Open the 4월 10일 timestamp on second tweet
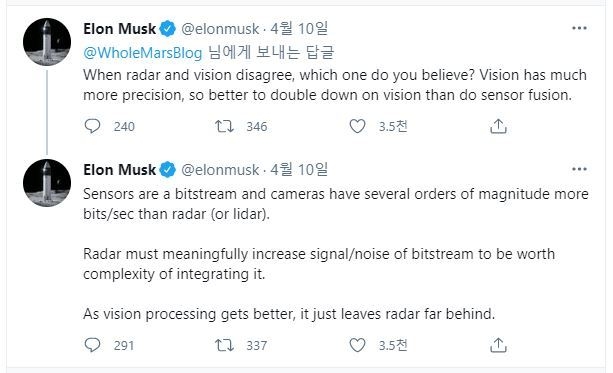Viewport: 613px width, 373px height. click(299, 170)
